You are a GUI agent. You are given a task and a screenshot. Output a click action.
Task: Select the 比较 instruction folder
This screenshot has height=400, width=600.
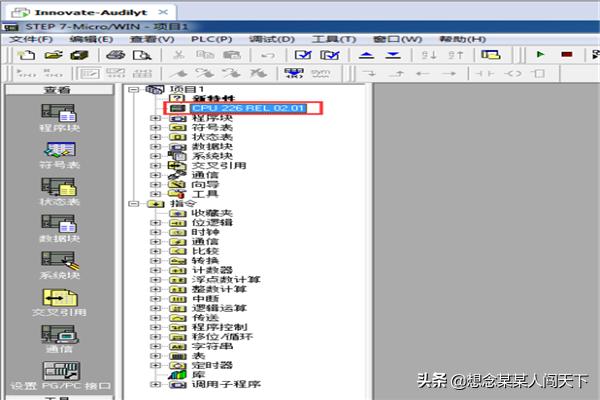click(205, 251)
